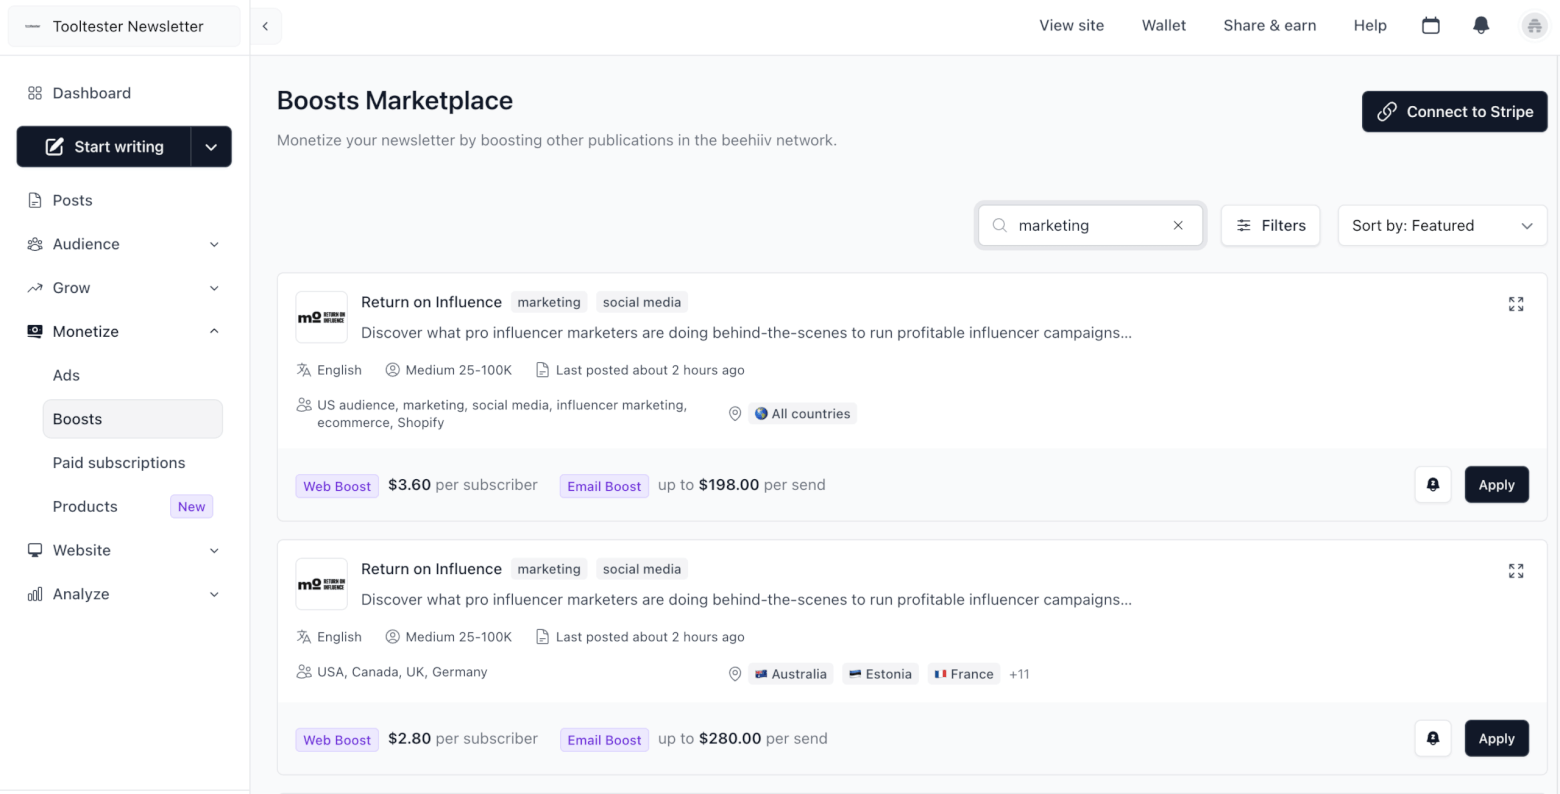Expand first Return on Influence card

click(1516, 304)
